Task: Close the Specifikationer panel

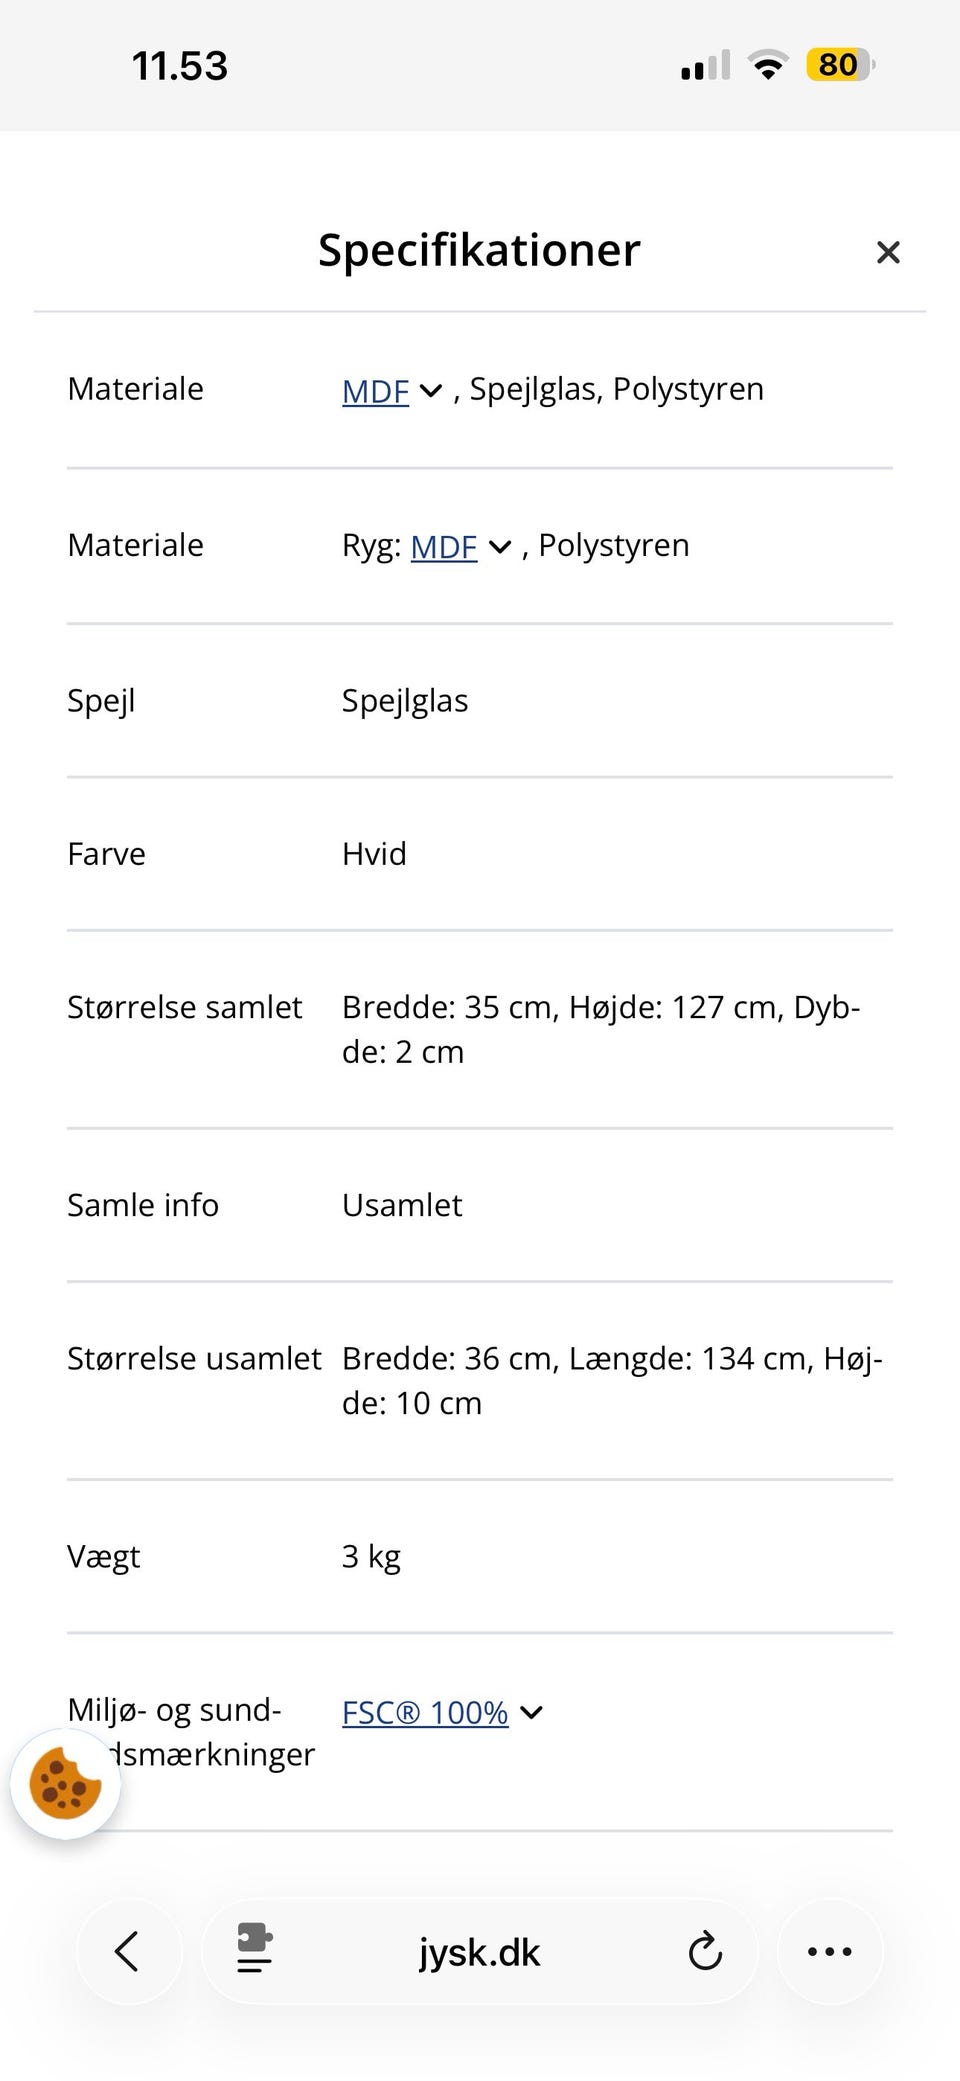Action: click(887, 252)
